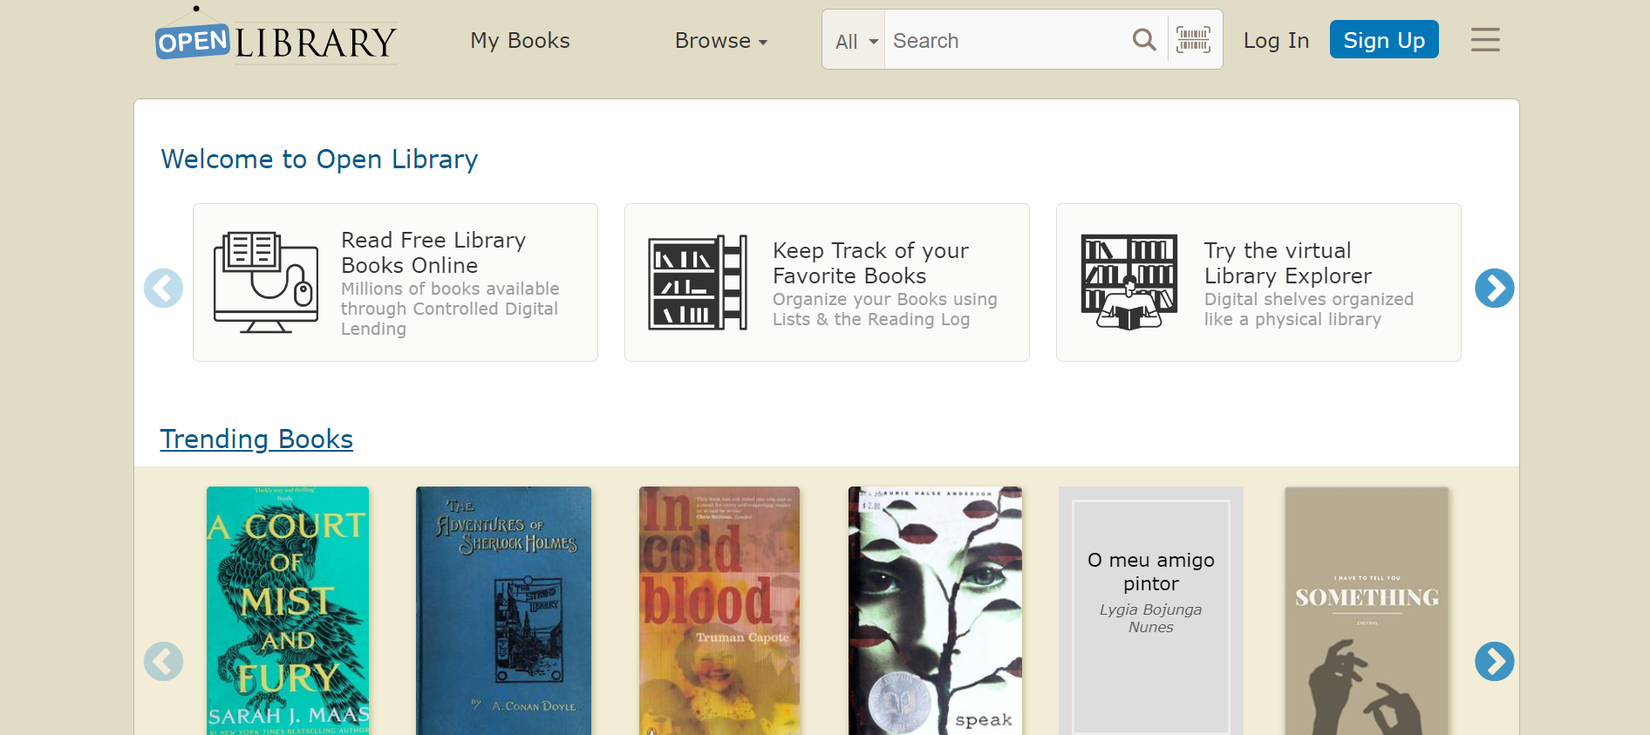The height and width of the screenshot is (735, 1650).
Task: Go back in welcome carousel left arrow
Action: (163, 288)
